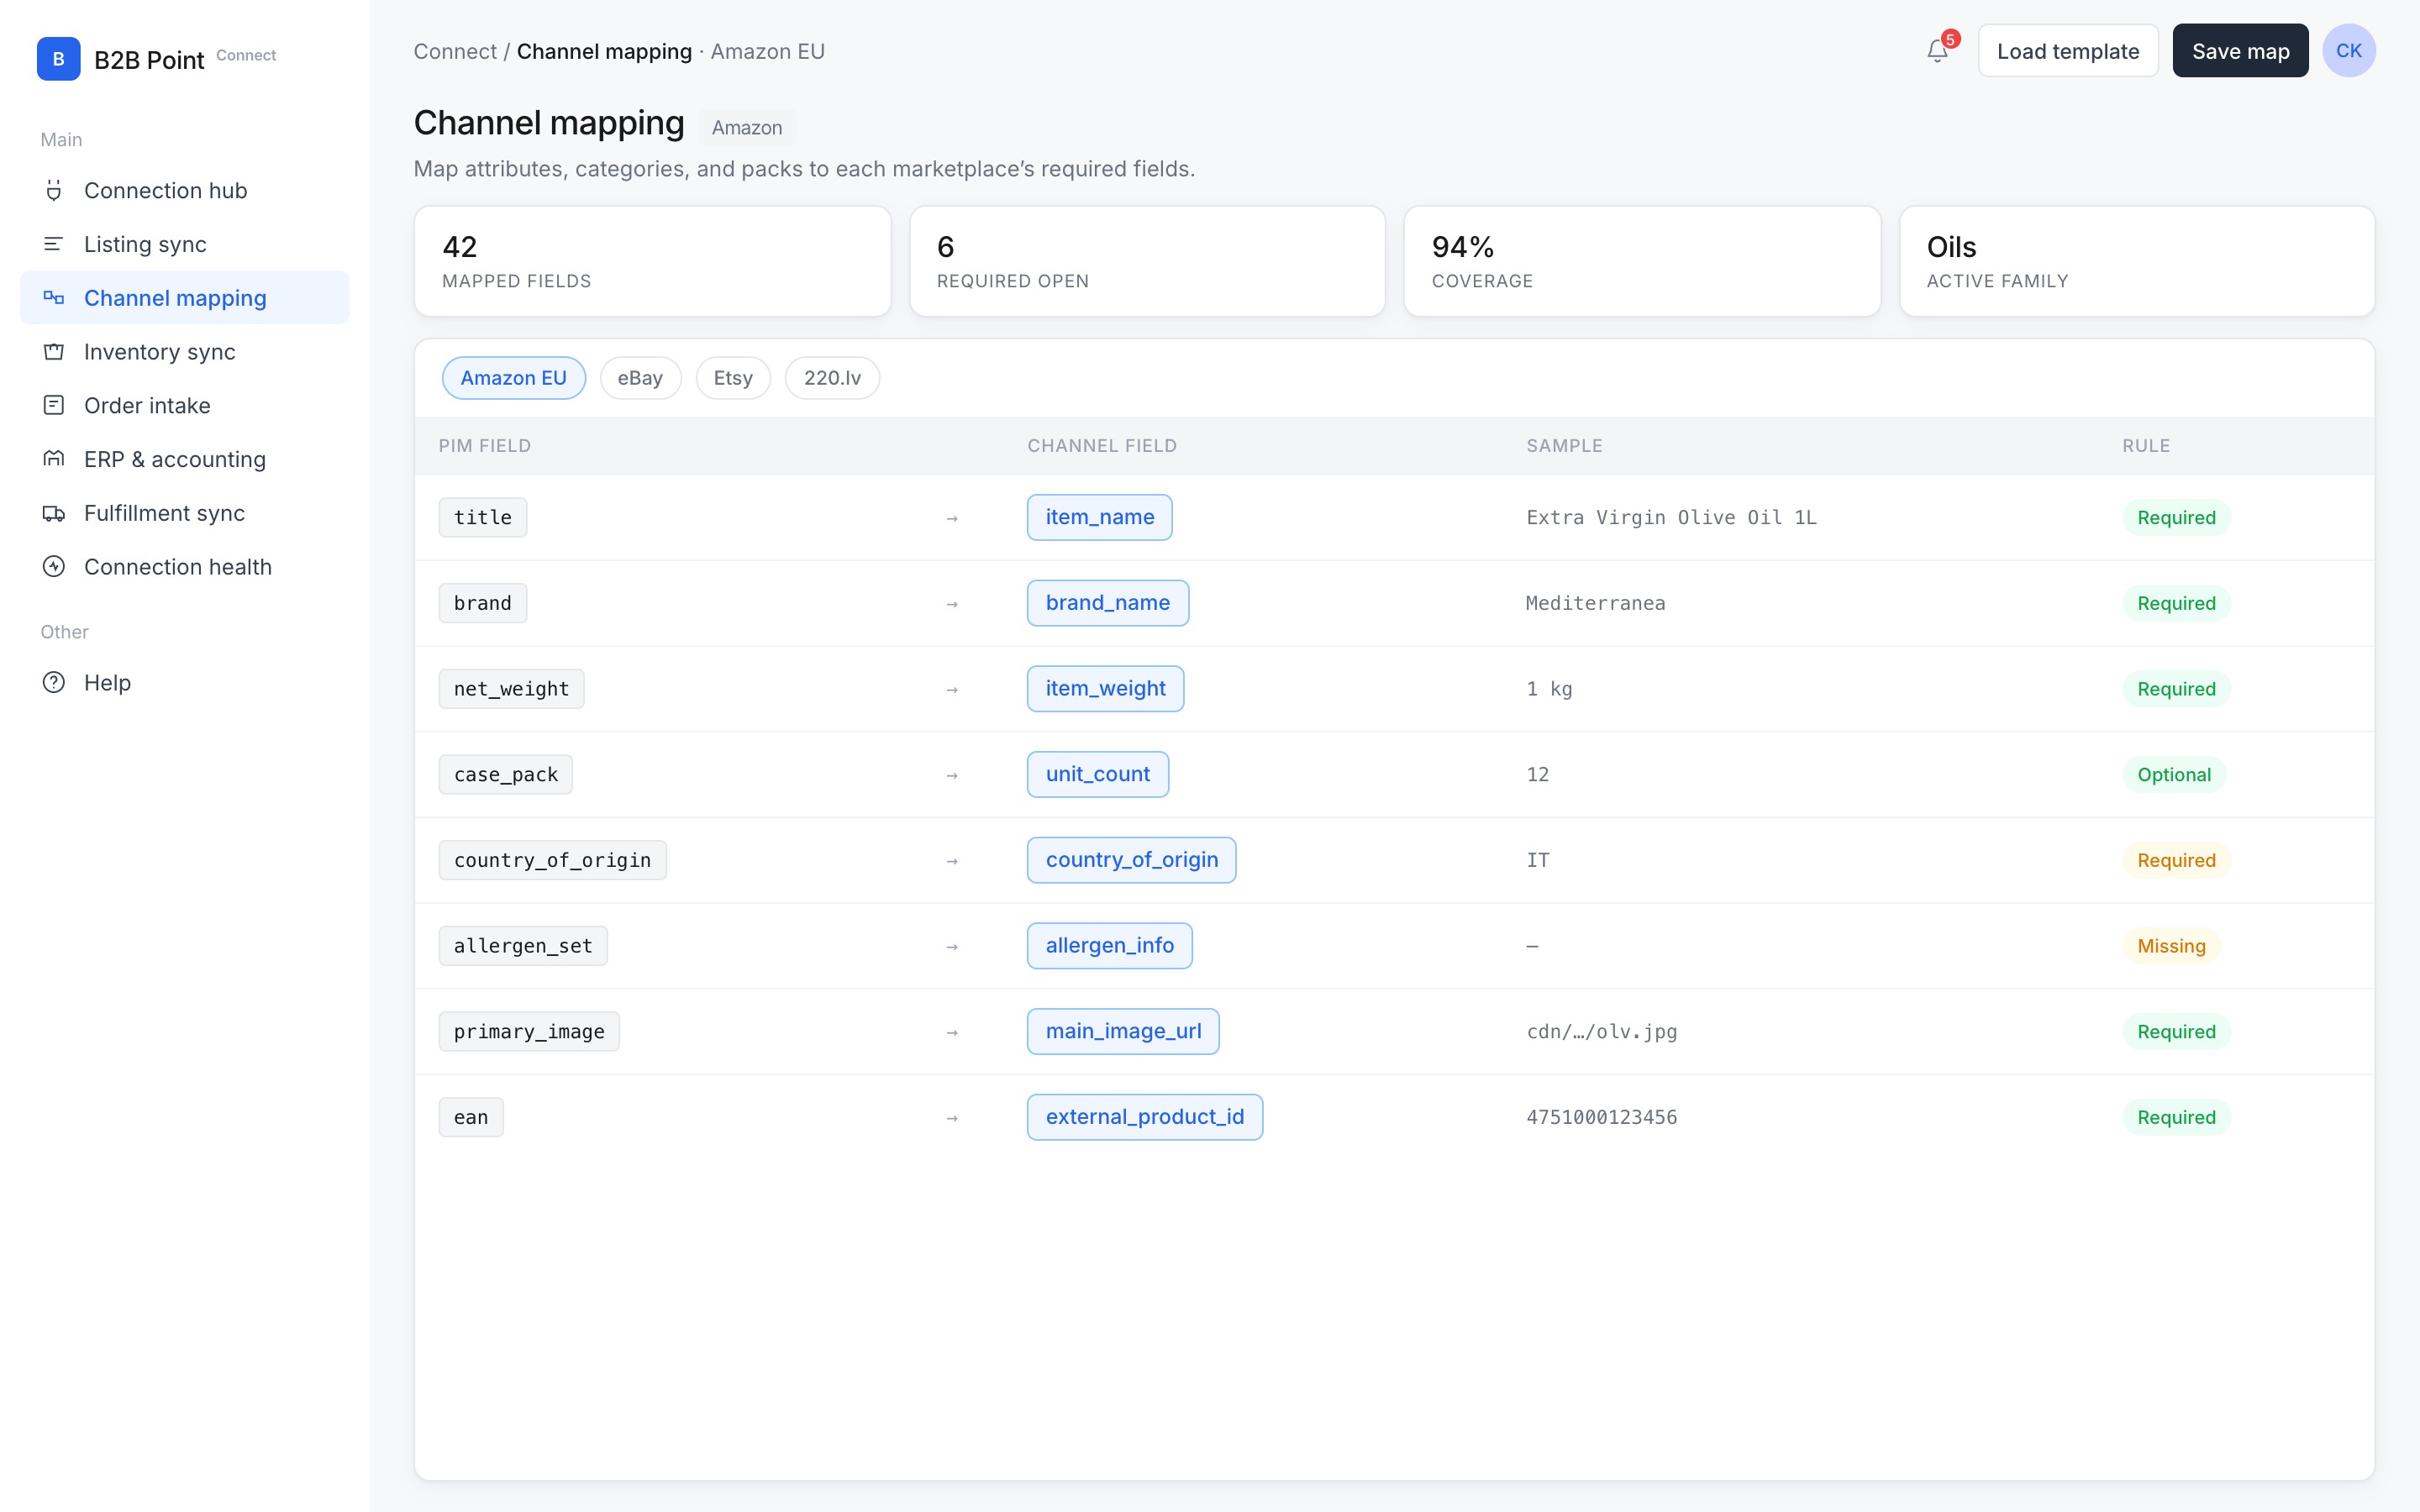Click the primary_image PIM field tag
The width and height of the screenshot is (2420, 1512).
529,1031
